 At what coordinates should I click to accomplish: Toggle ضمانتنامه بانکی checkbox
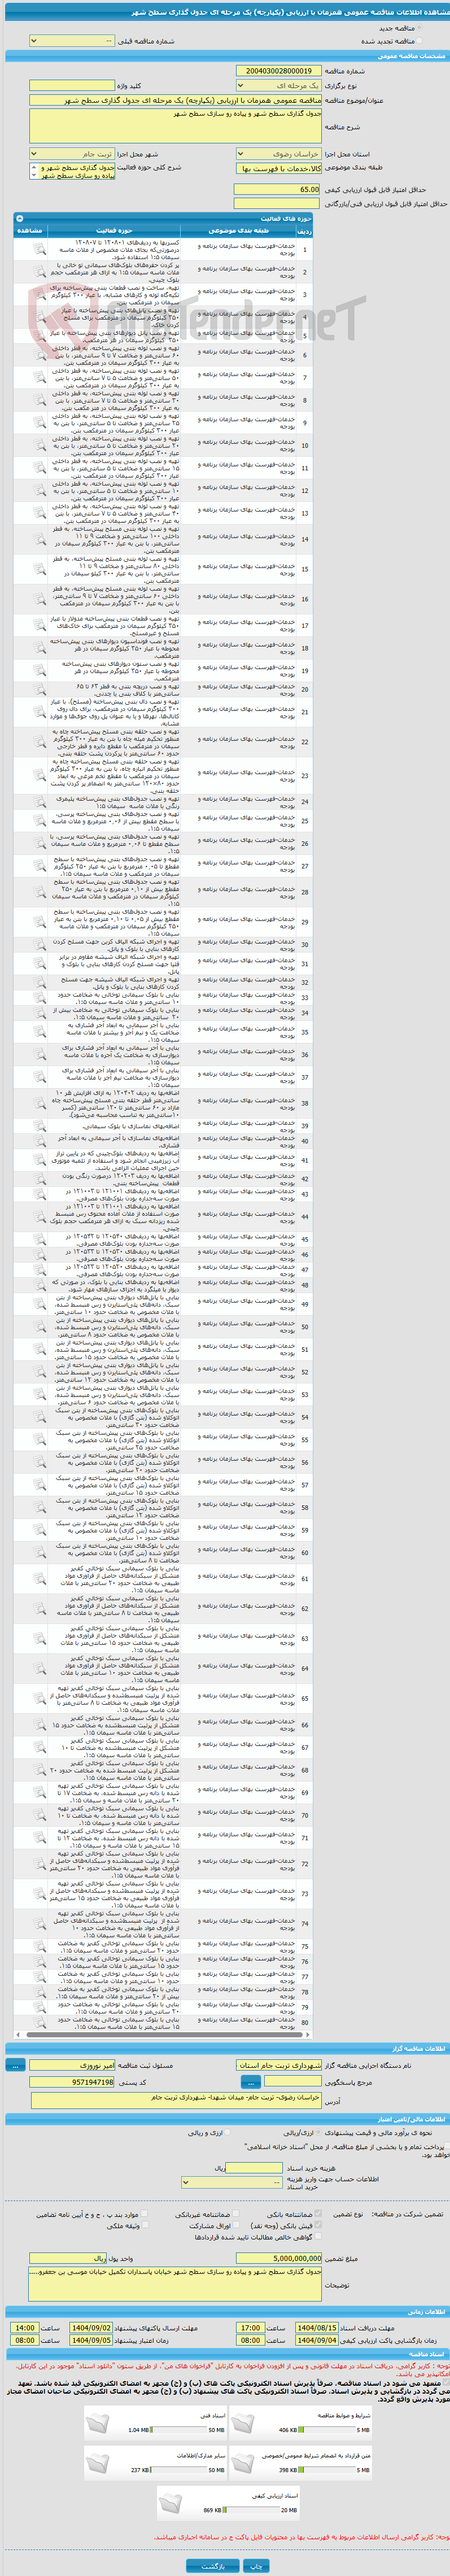pyautogui.click(x=317, y=2214)
